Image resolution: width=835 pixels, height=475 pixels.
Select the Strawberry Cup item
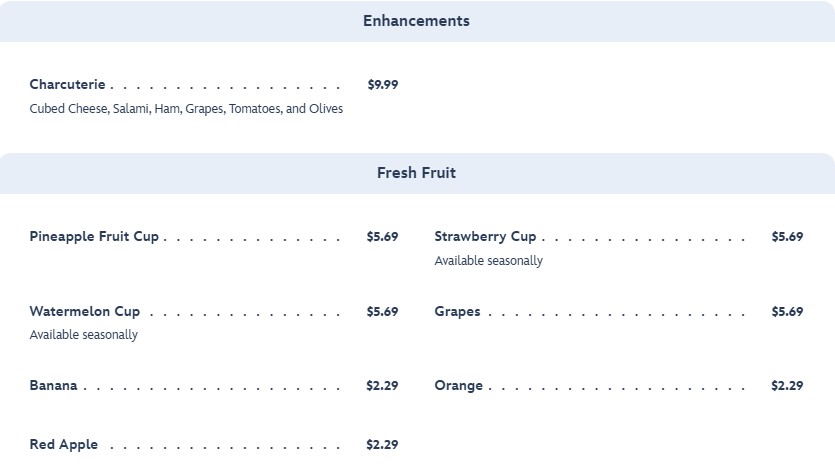485,237
